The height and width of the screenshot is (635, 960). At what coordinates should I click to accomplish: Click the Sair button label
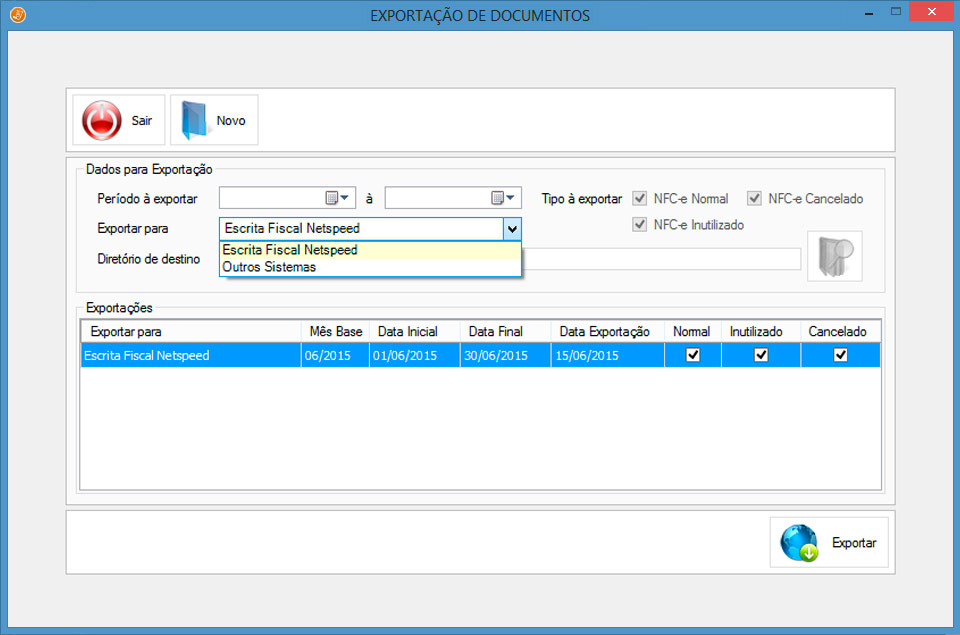tap(141, 121)
